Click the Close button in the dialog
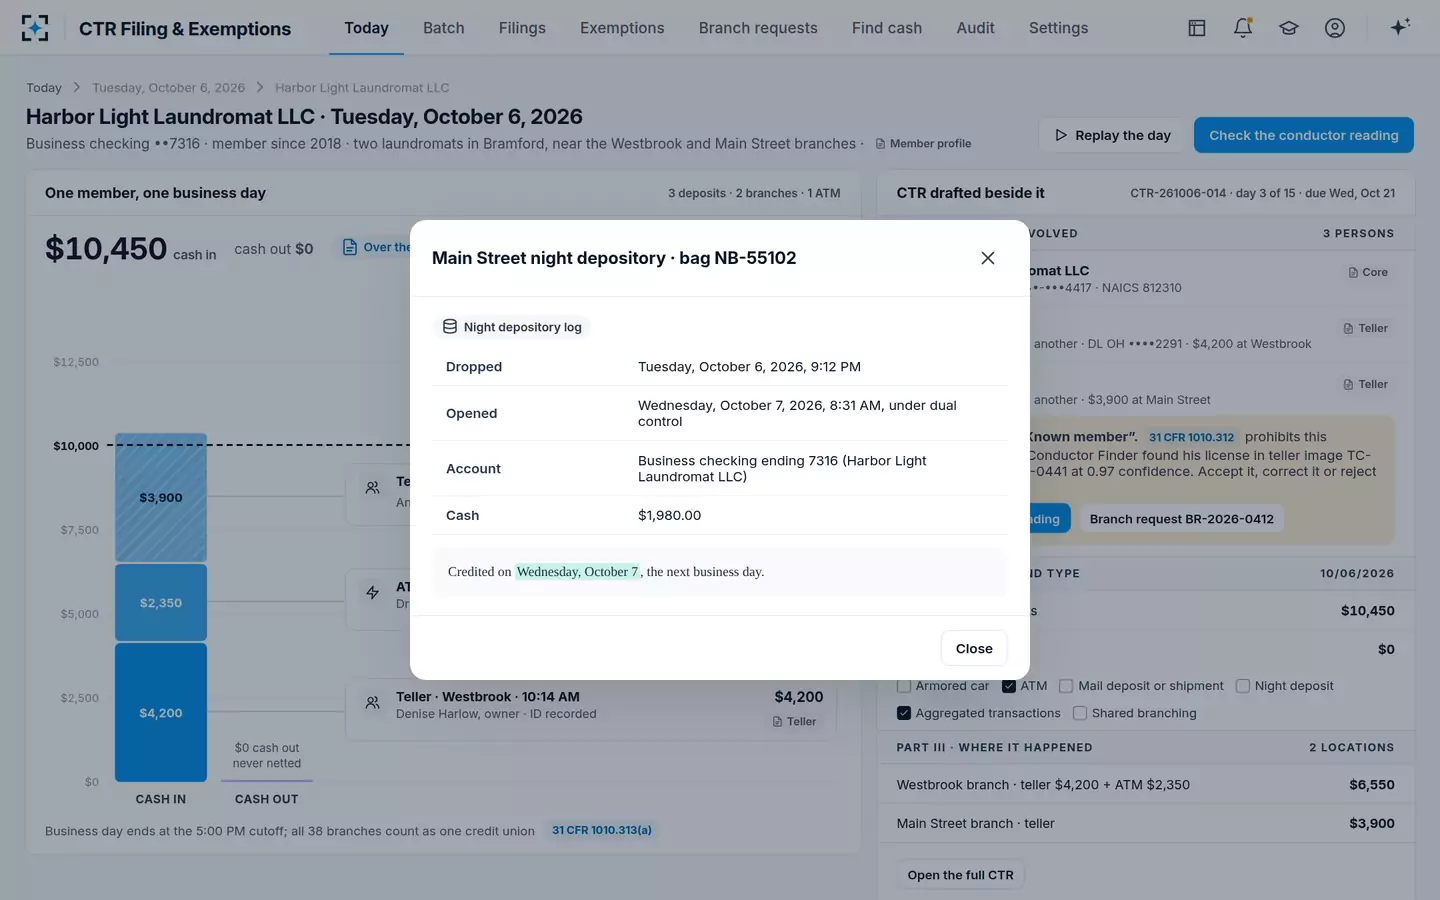 [974, 648]
